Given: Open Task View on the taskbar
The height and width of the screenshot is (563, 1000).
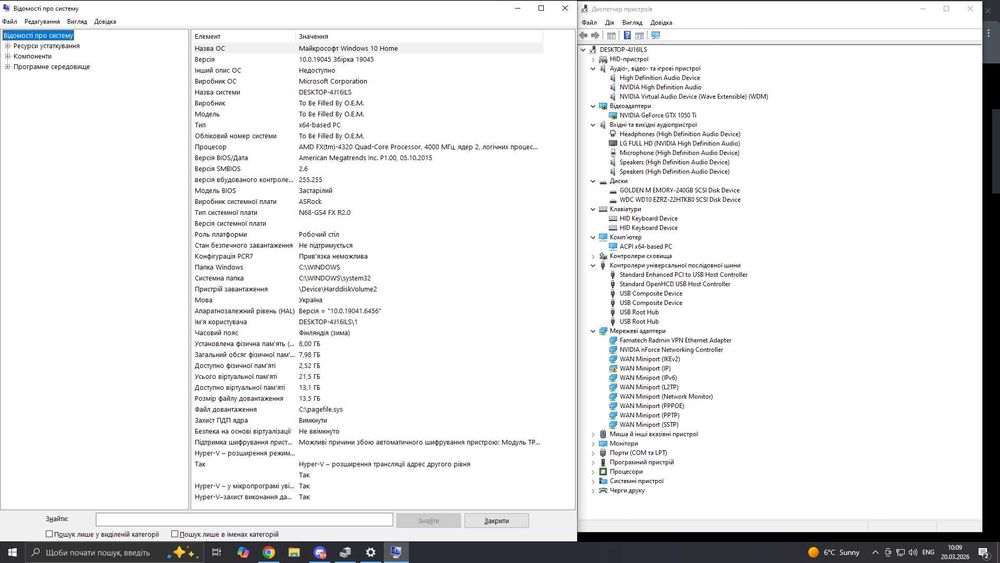Looking at the screenshot, I should (x=216, y=552).
